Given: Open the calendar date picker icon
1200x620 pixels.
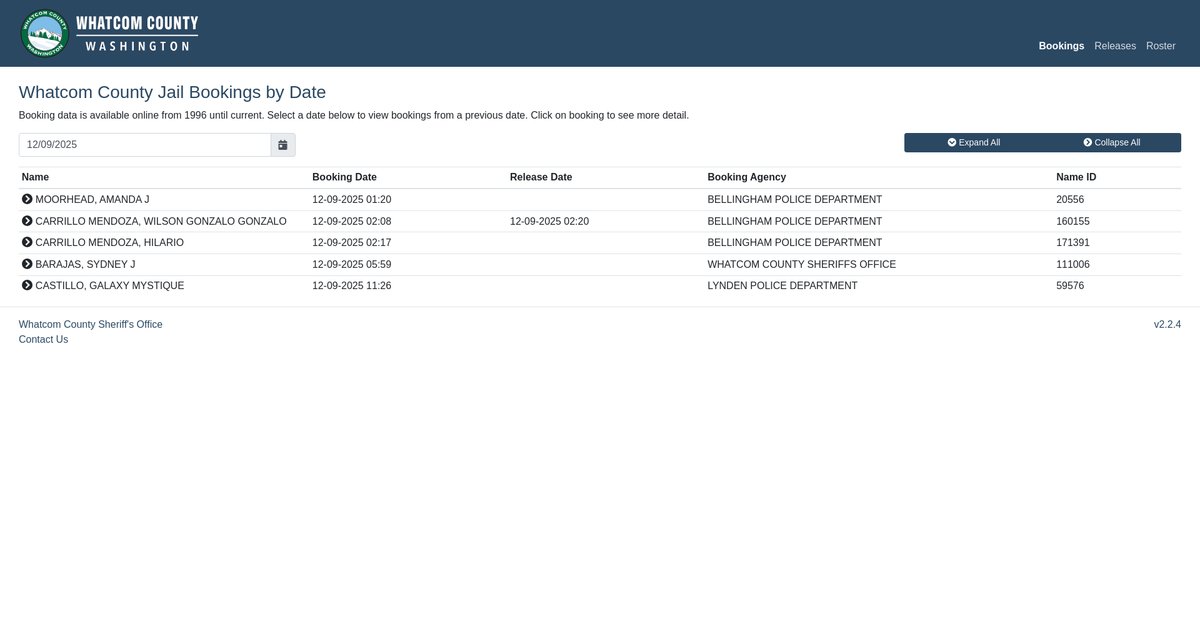Looking at the screenshot, I should pos(283,145).
